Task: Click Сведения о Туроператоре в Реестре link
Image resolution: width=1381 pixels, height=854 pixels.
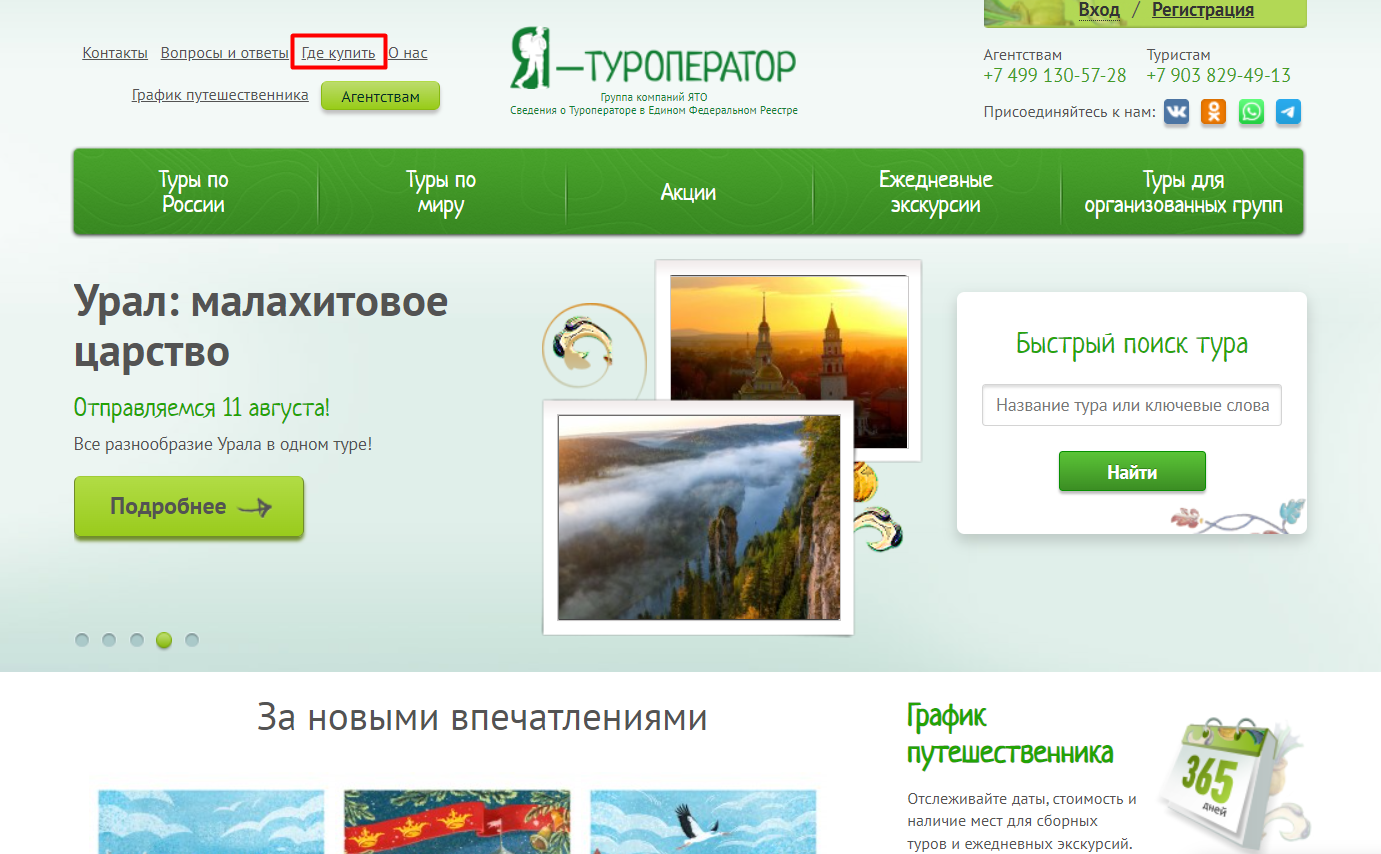Action: pos(654,110)
